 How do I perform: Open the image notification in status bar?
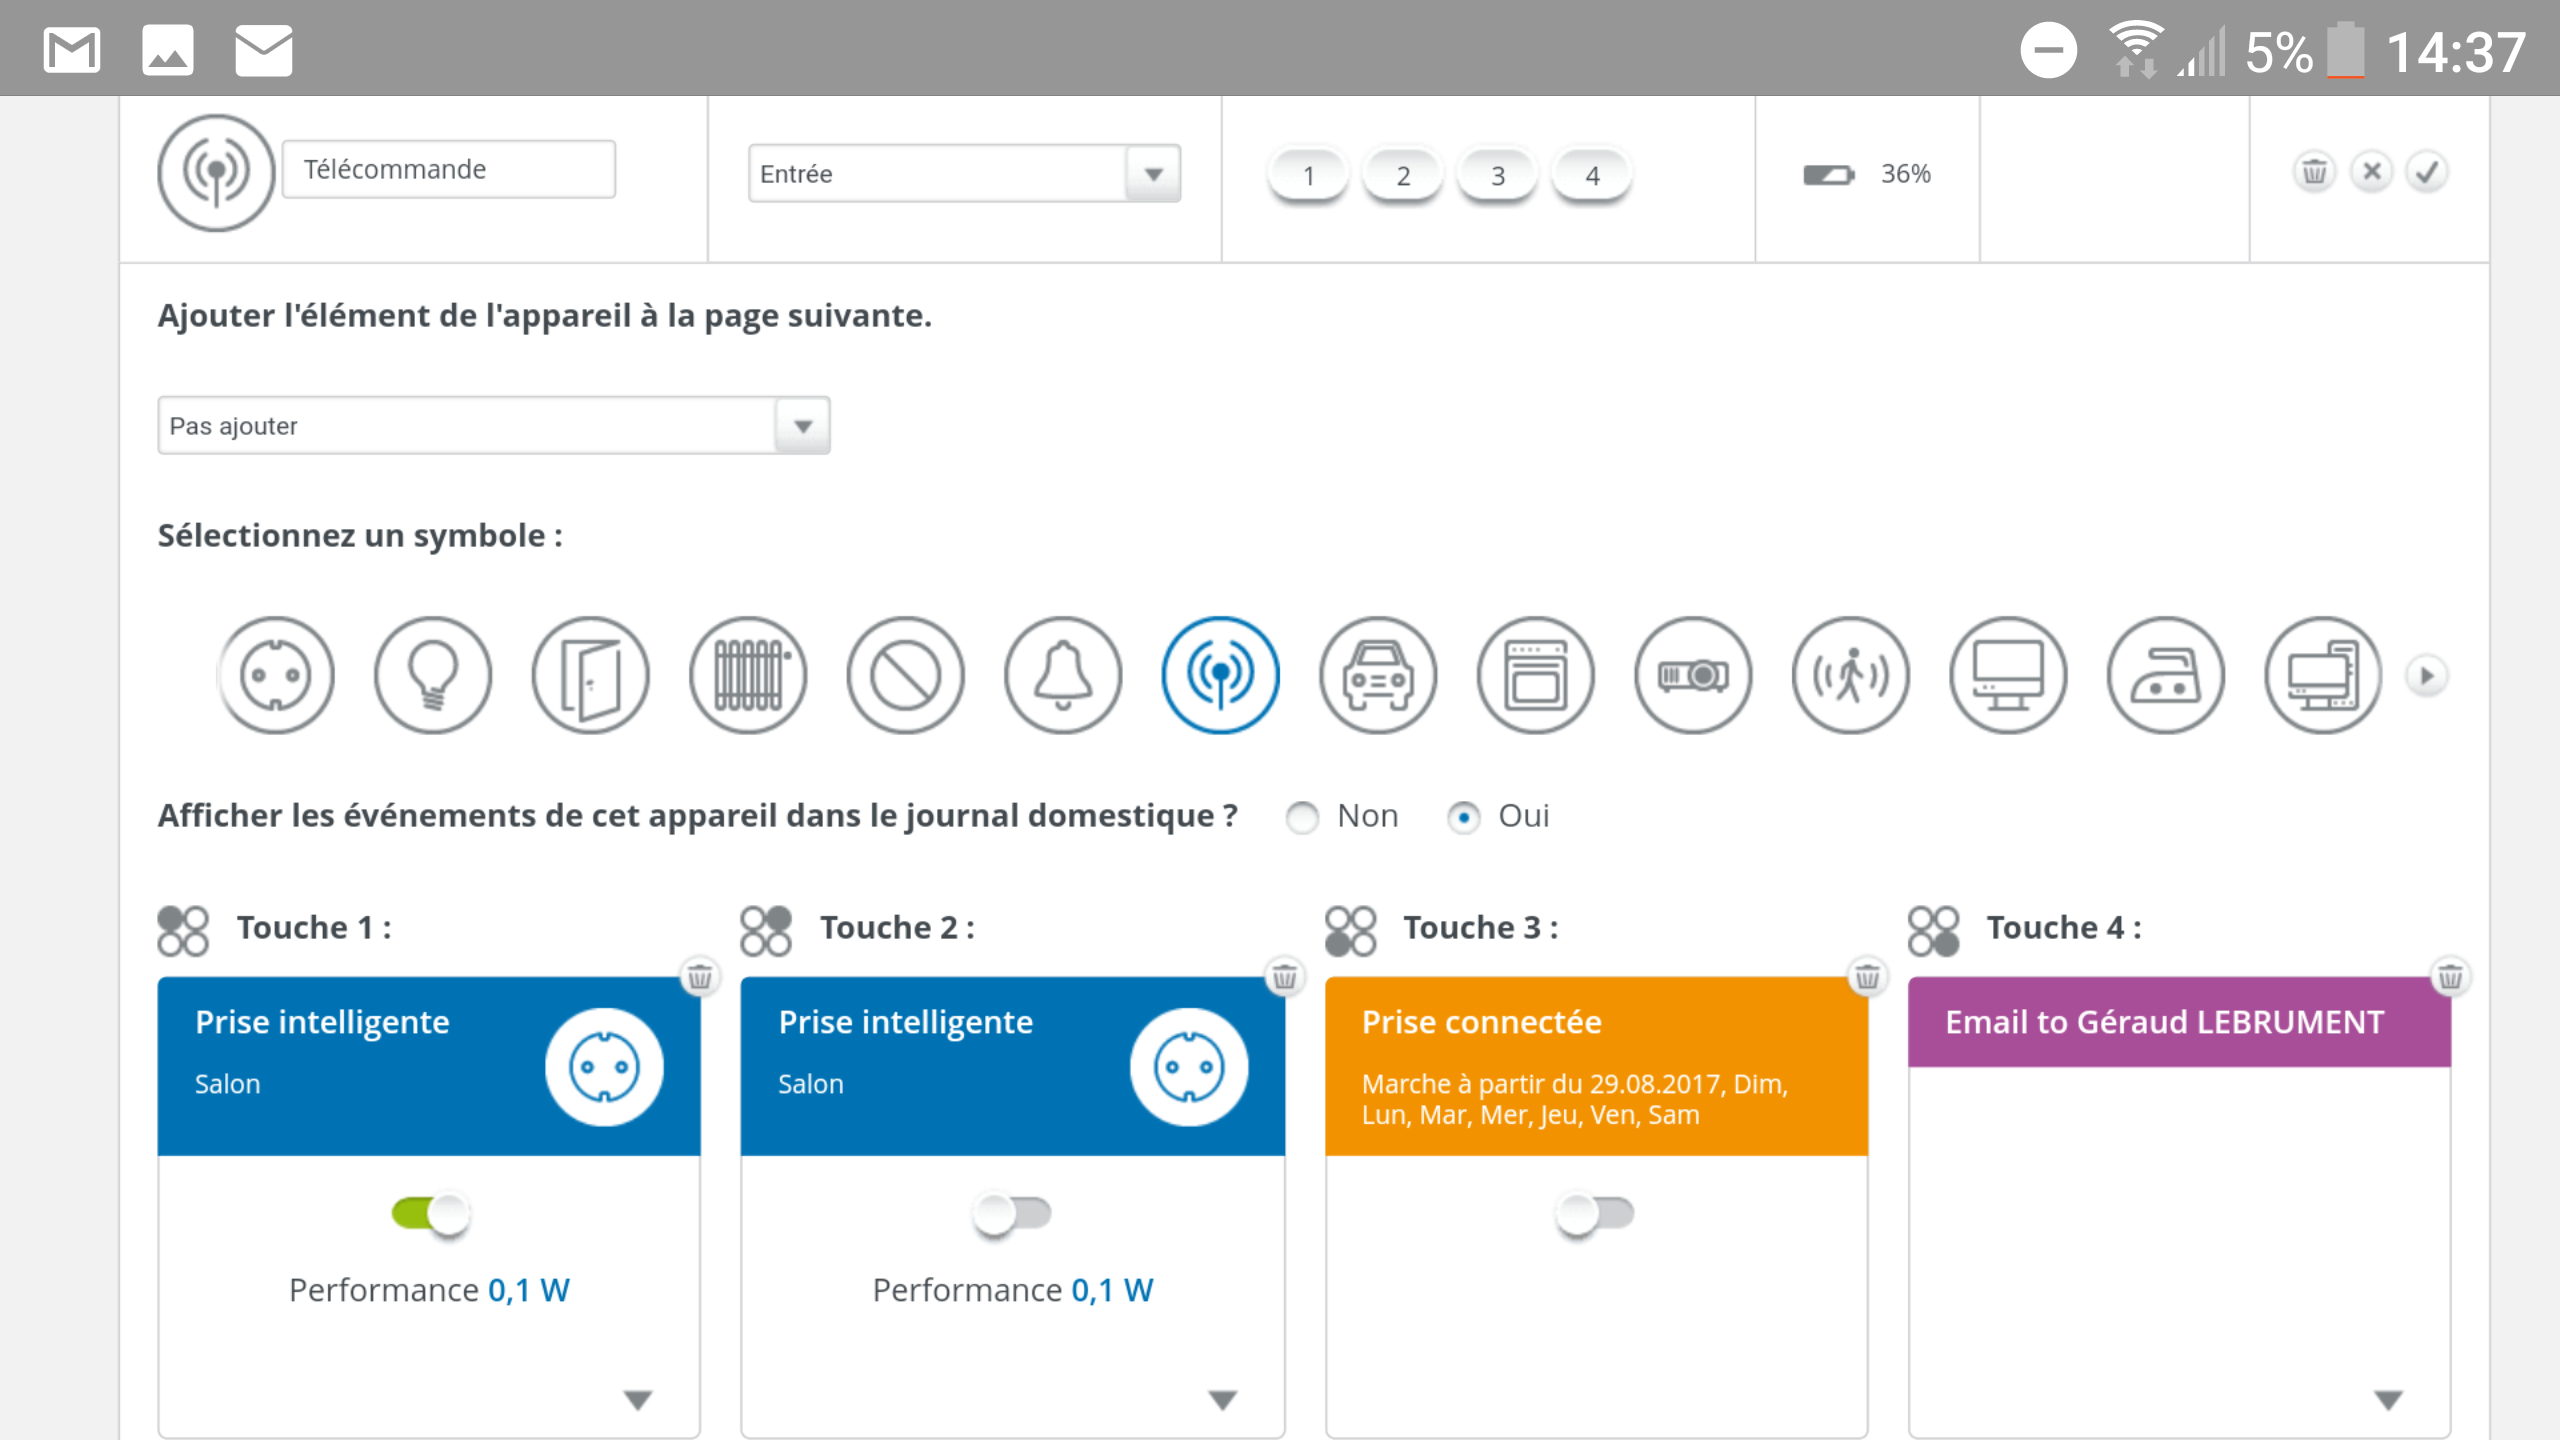tap(167, 50)
